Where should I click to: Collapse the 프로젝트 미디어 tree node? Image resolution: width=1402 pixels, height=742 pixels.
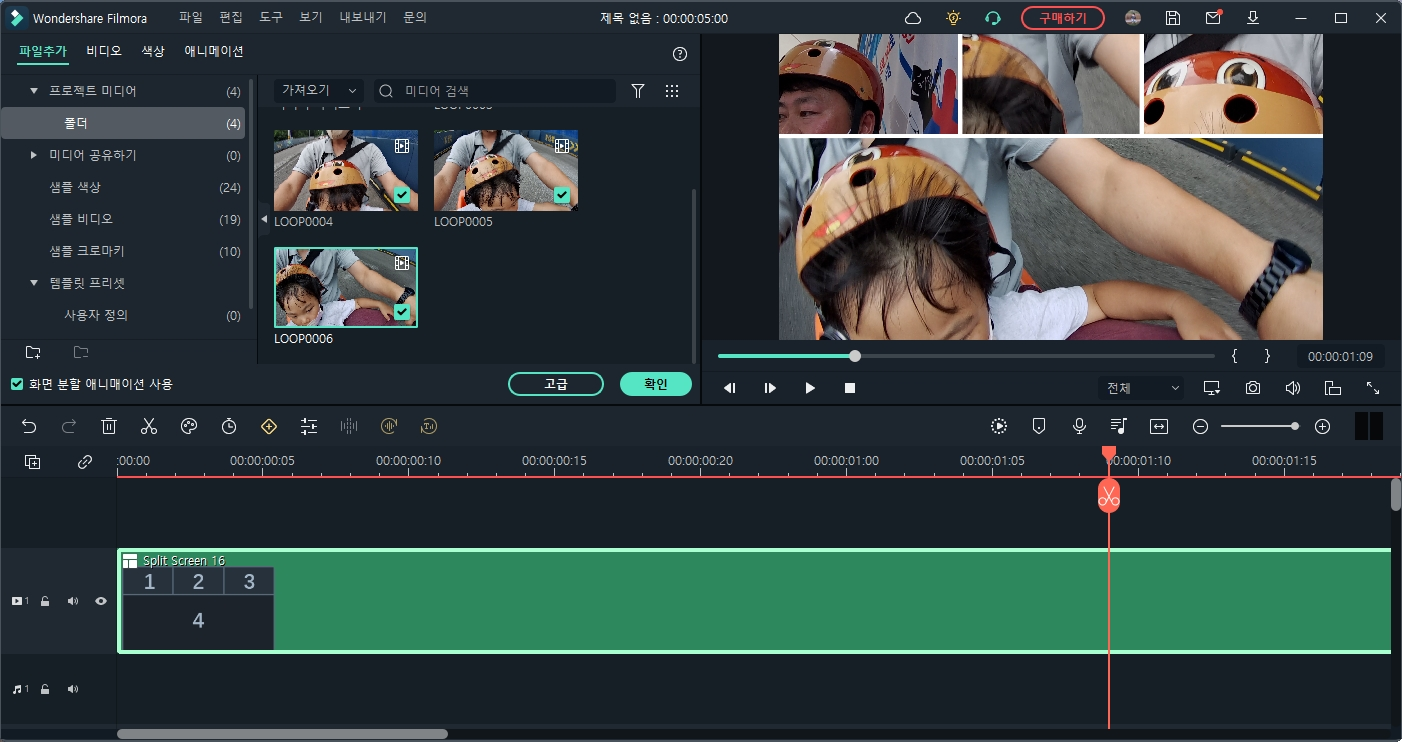33,91
